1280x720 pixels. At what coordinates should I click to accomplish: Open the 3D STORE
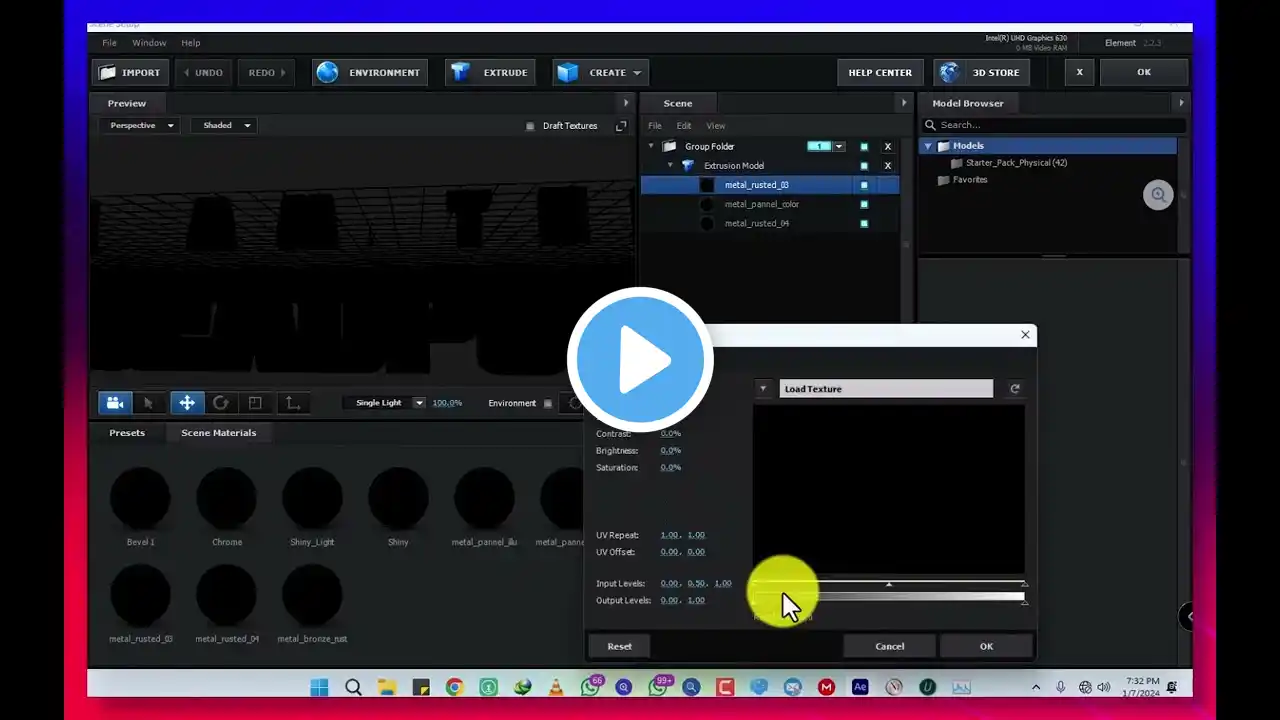coord(982,73)
